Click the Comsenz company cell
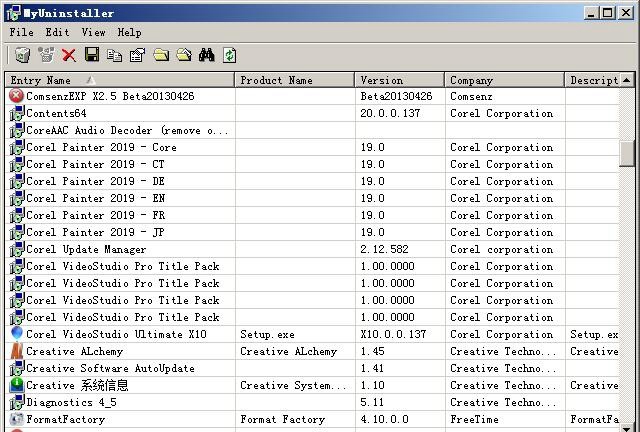The height and width of the screenshot is (432, 640). click(471, 96)
